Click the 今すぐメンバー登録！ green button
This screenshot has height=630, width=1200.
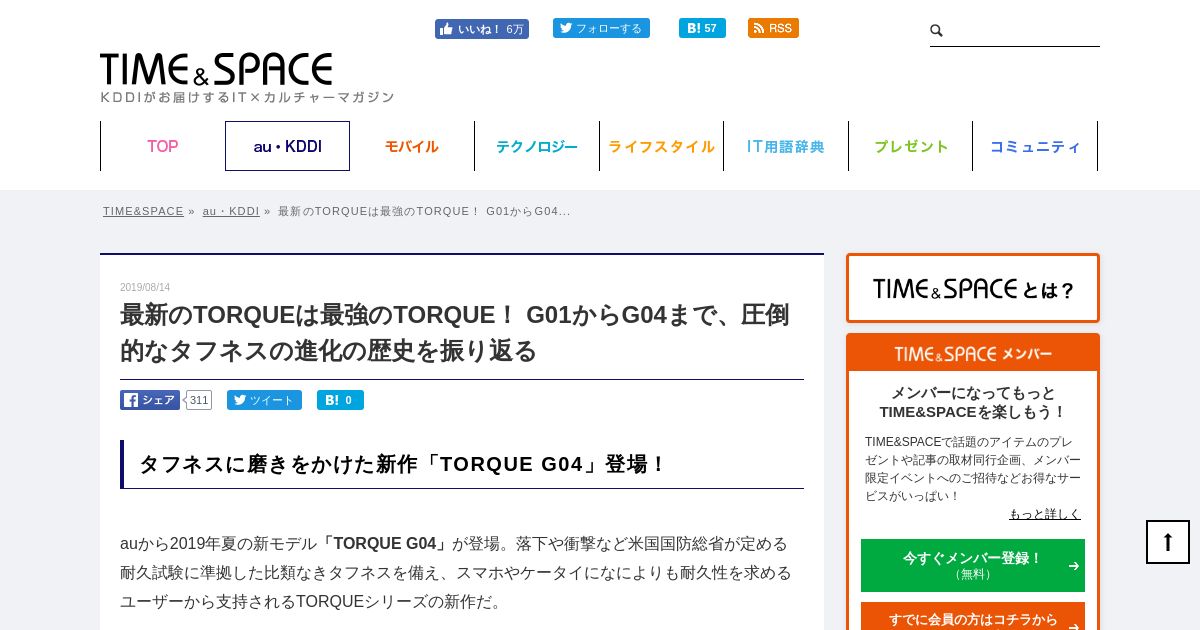click(973, 565)
